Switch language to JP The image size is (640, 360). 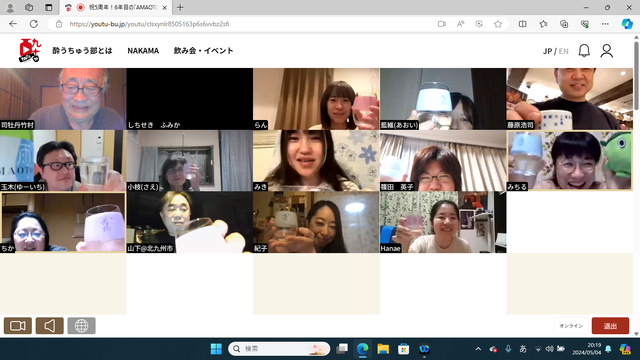(x=547, y=51)
